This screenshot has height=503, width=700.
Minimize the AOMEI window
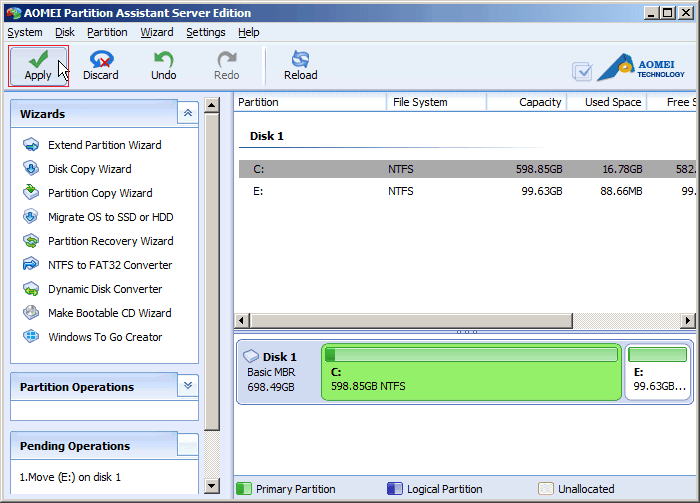[x=652, y=13]
